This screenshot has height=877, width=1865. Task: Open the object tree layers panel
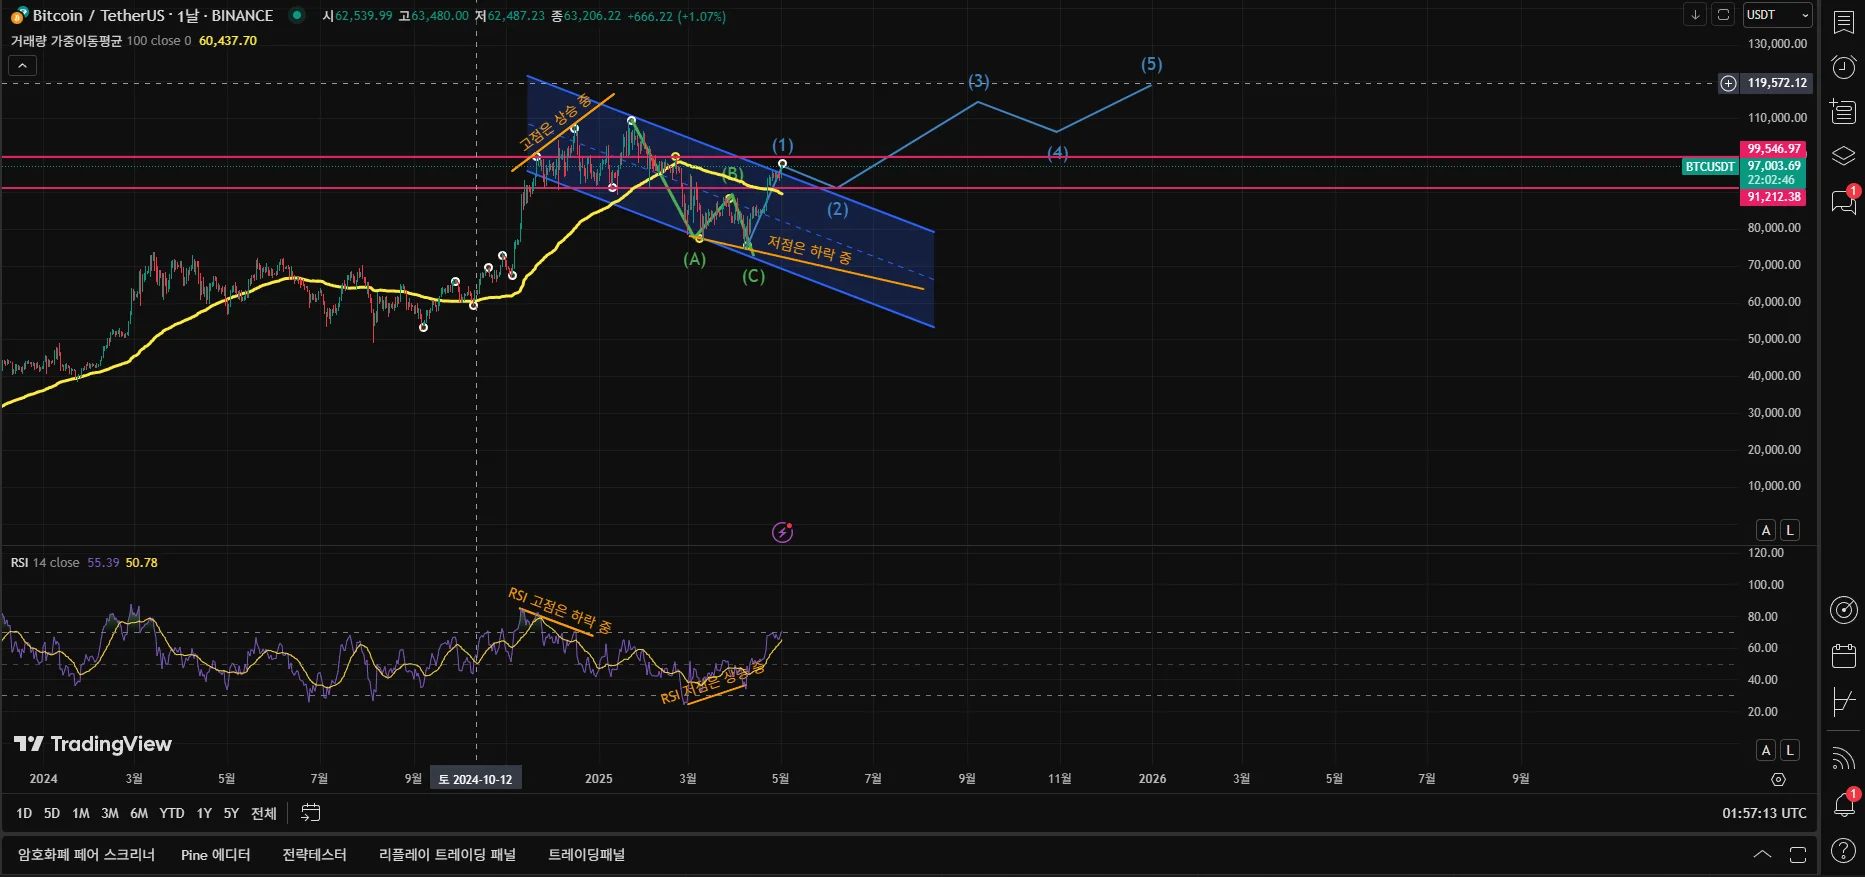tap(1843, 156)
